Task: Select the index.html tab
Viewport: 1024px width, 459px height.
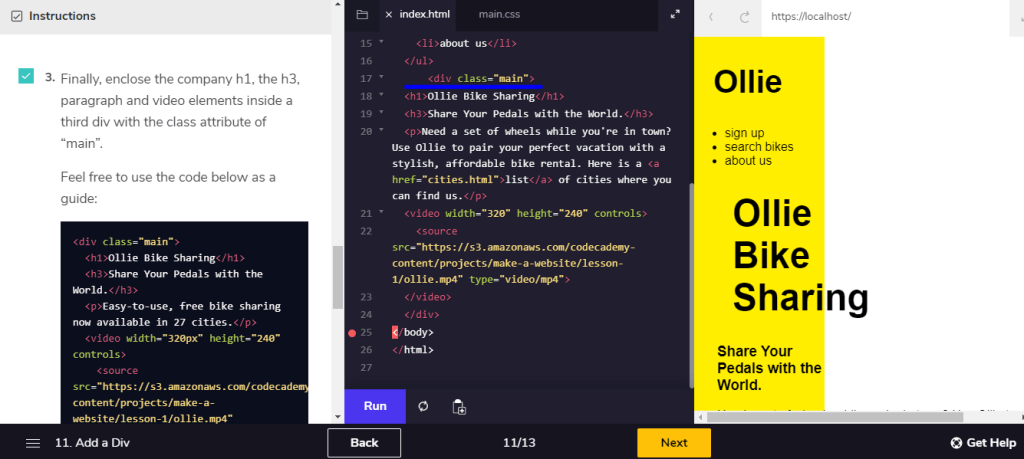Action: (424, 15)
